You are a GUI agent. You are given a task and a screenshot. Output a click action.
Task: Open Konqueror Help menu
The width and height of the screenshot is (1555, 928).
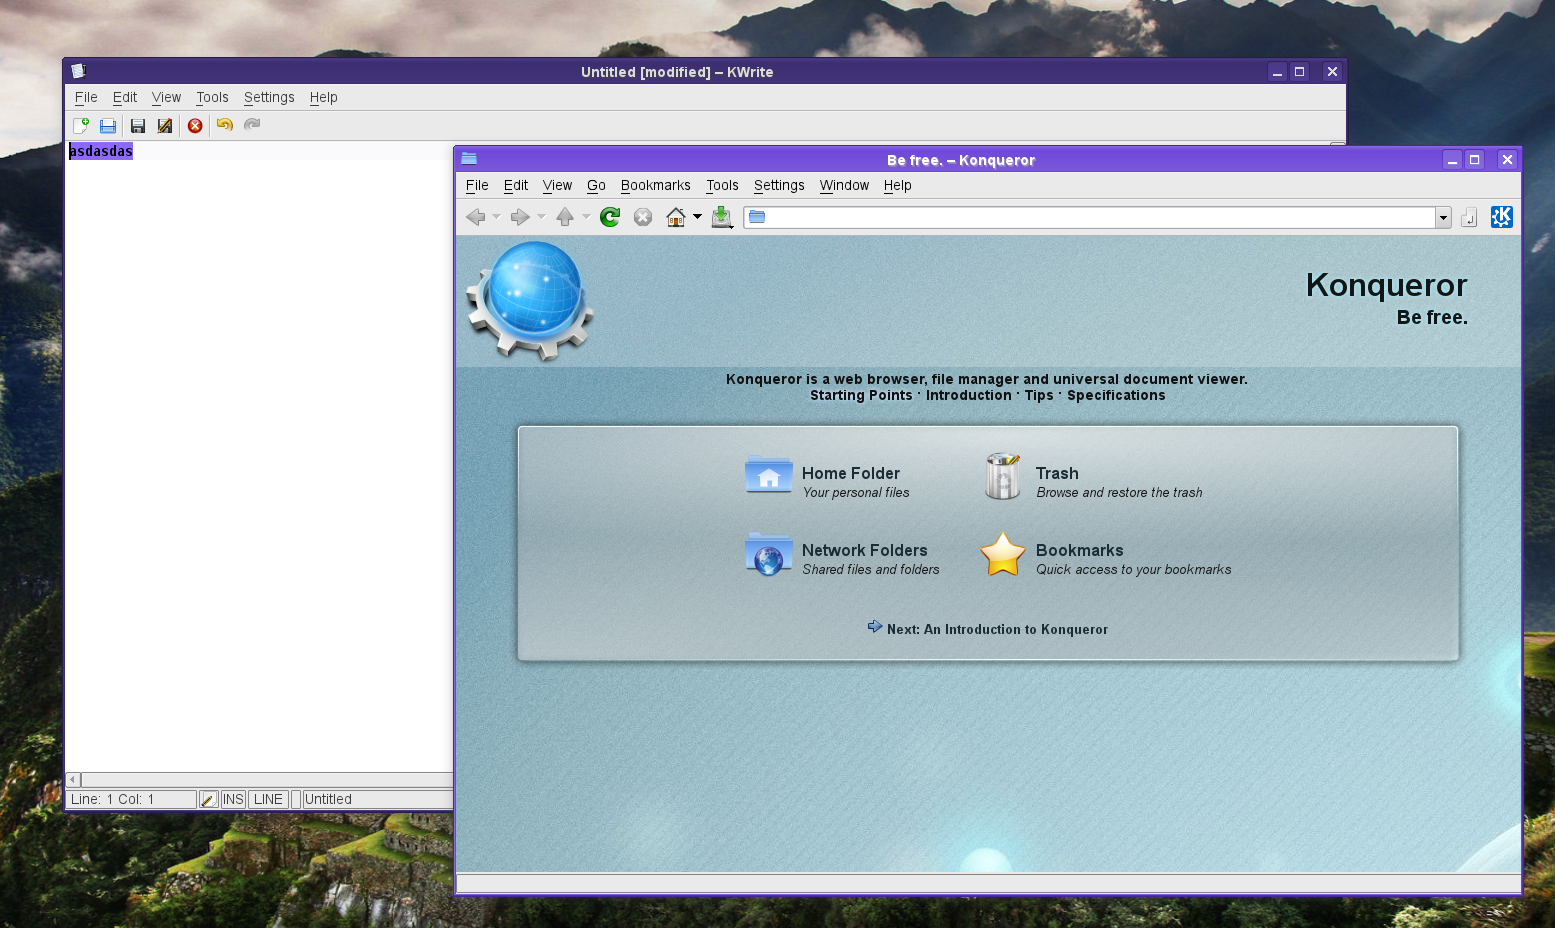pyautogui.click(x=897, y=185)
